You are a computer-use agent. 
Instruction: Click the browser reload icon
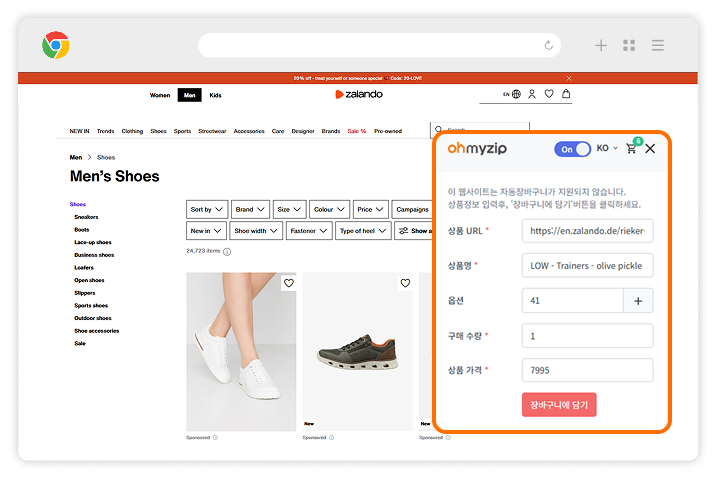click(548, 45)
